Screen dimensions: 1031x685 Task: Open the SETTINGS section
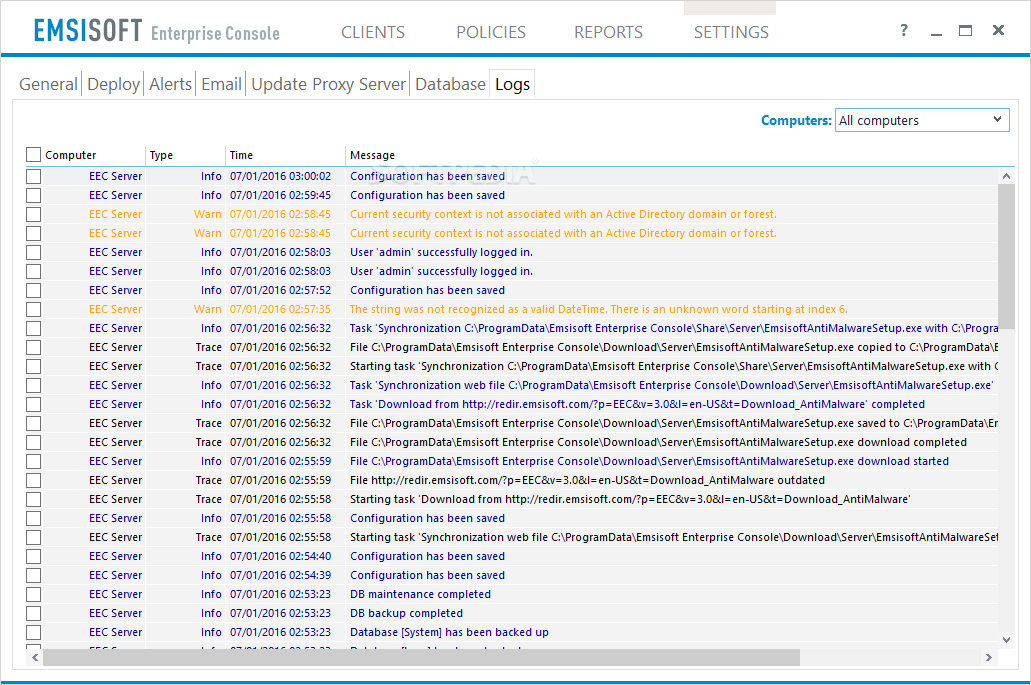(731, 32)
